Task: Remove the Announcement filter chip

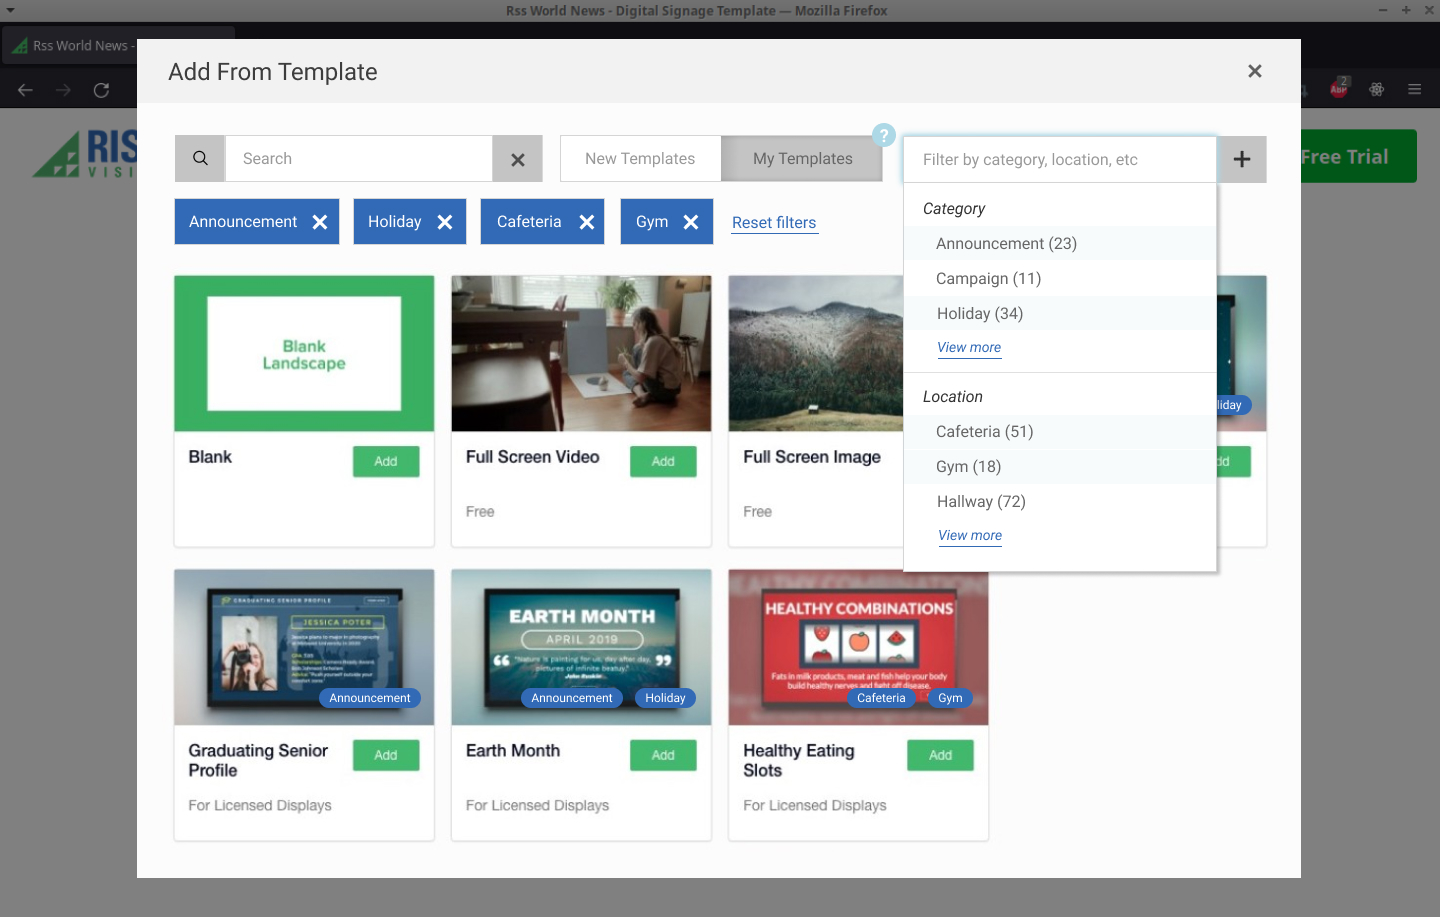Action: [x=320, y=222]
